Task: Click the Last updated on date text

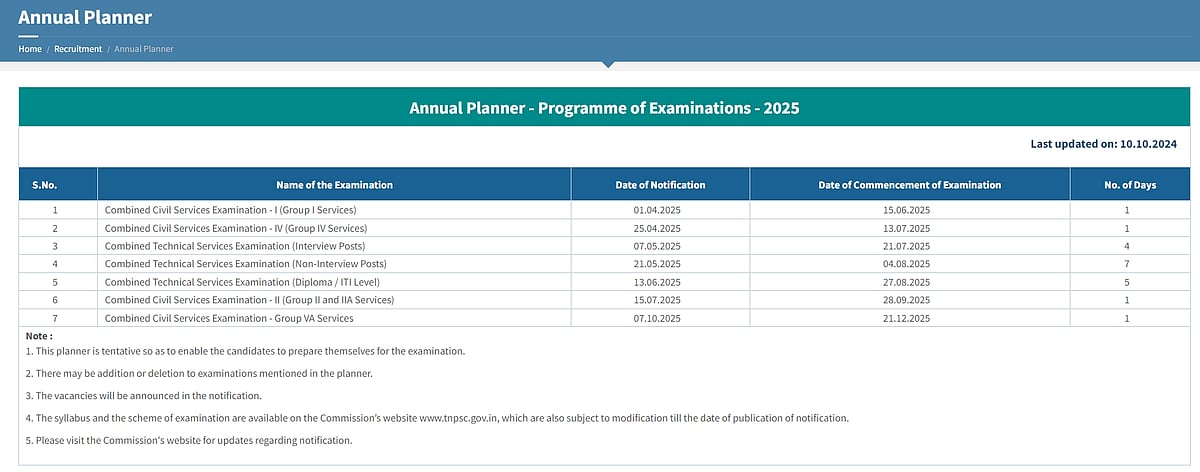Action: [1103, 144]
